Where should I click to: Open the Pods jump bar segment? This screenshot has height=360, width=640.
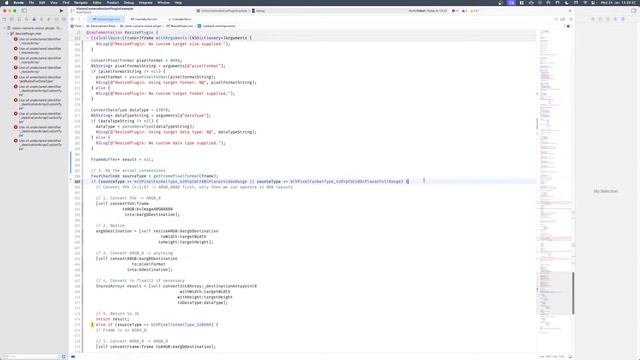click(76, 26)
